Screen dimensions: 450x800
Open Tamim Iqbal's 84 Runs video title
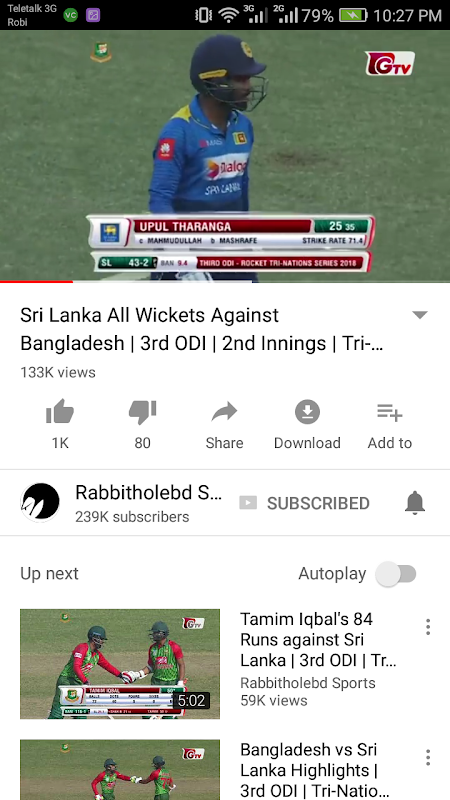(x=318, y=640)
